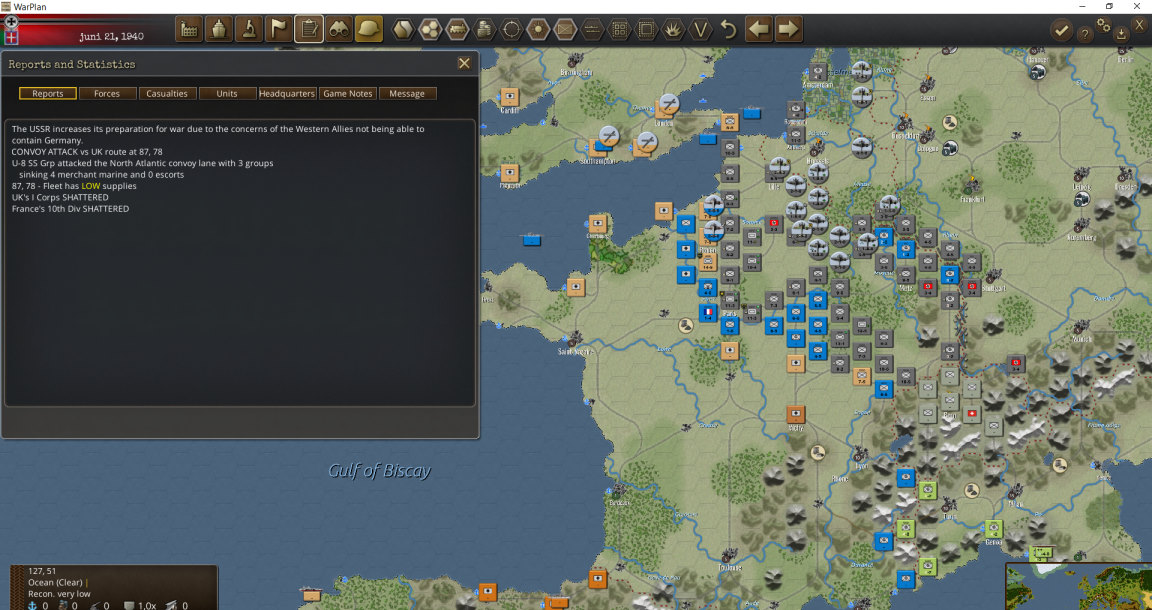Screen dimensions: 1152x610
Task: Open the Headquarters tab
Action: click(287, 93)
